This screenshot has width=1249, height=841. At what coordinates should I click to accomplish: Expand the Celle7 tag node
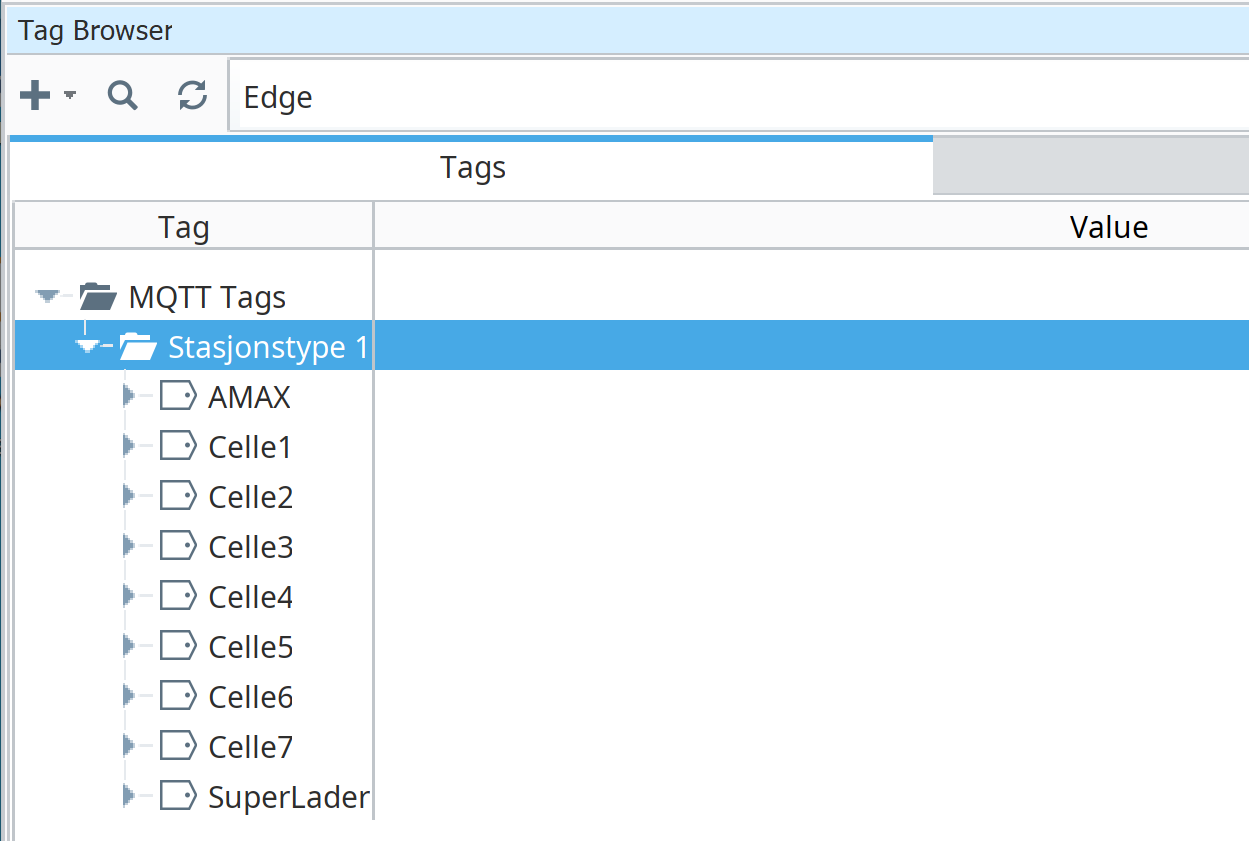click(x=128, y=747)
